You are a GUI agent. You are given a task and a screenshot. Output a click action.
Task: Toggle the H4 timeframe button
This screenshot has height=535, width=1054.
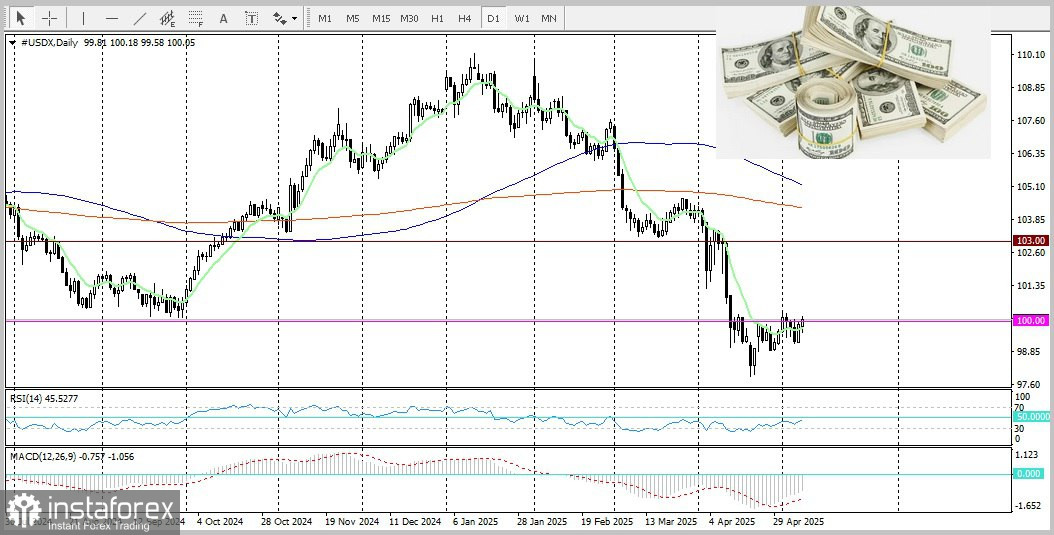[464, 18]
